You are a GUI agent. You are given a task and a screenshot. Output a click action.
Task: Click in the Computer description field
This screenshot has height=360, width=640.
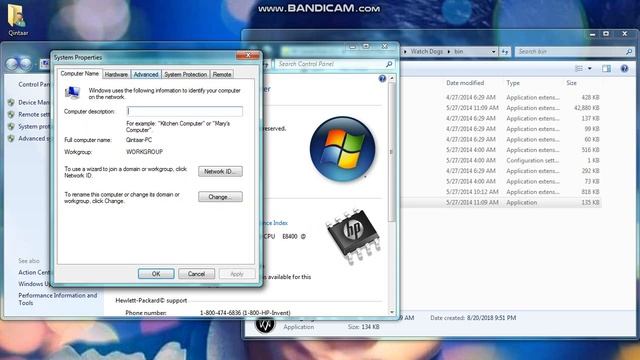tap(184, 111)
